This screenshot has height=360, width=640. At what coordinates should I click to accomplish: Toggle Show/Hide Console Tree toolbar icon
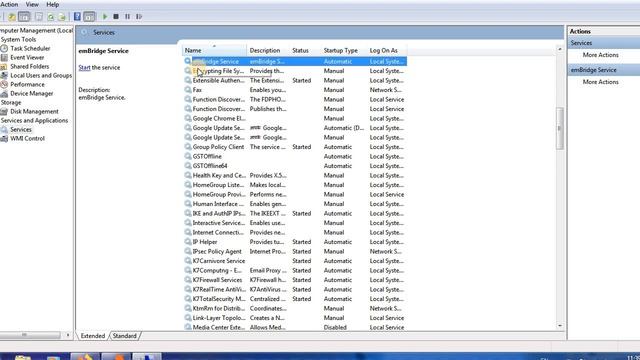point(24,17)
